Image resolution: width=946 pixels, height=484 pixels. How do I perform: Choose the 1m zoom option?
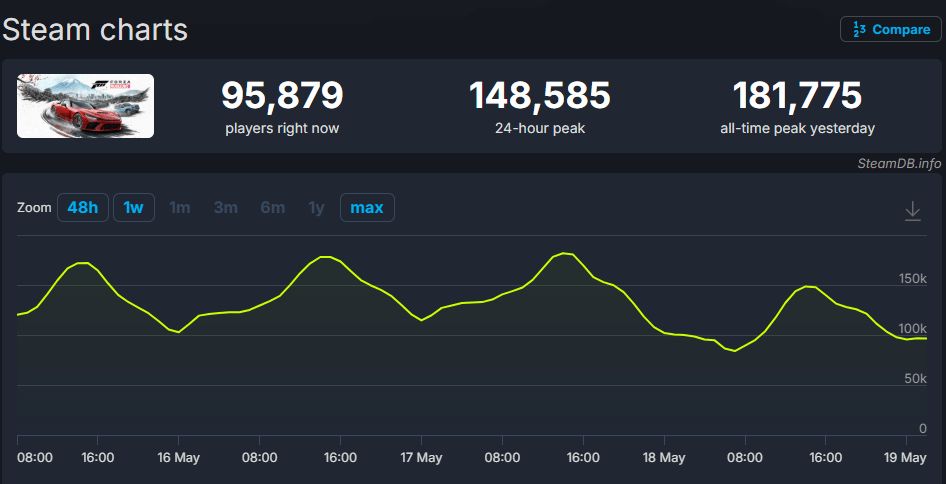click(x=180, y=208)
